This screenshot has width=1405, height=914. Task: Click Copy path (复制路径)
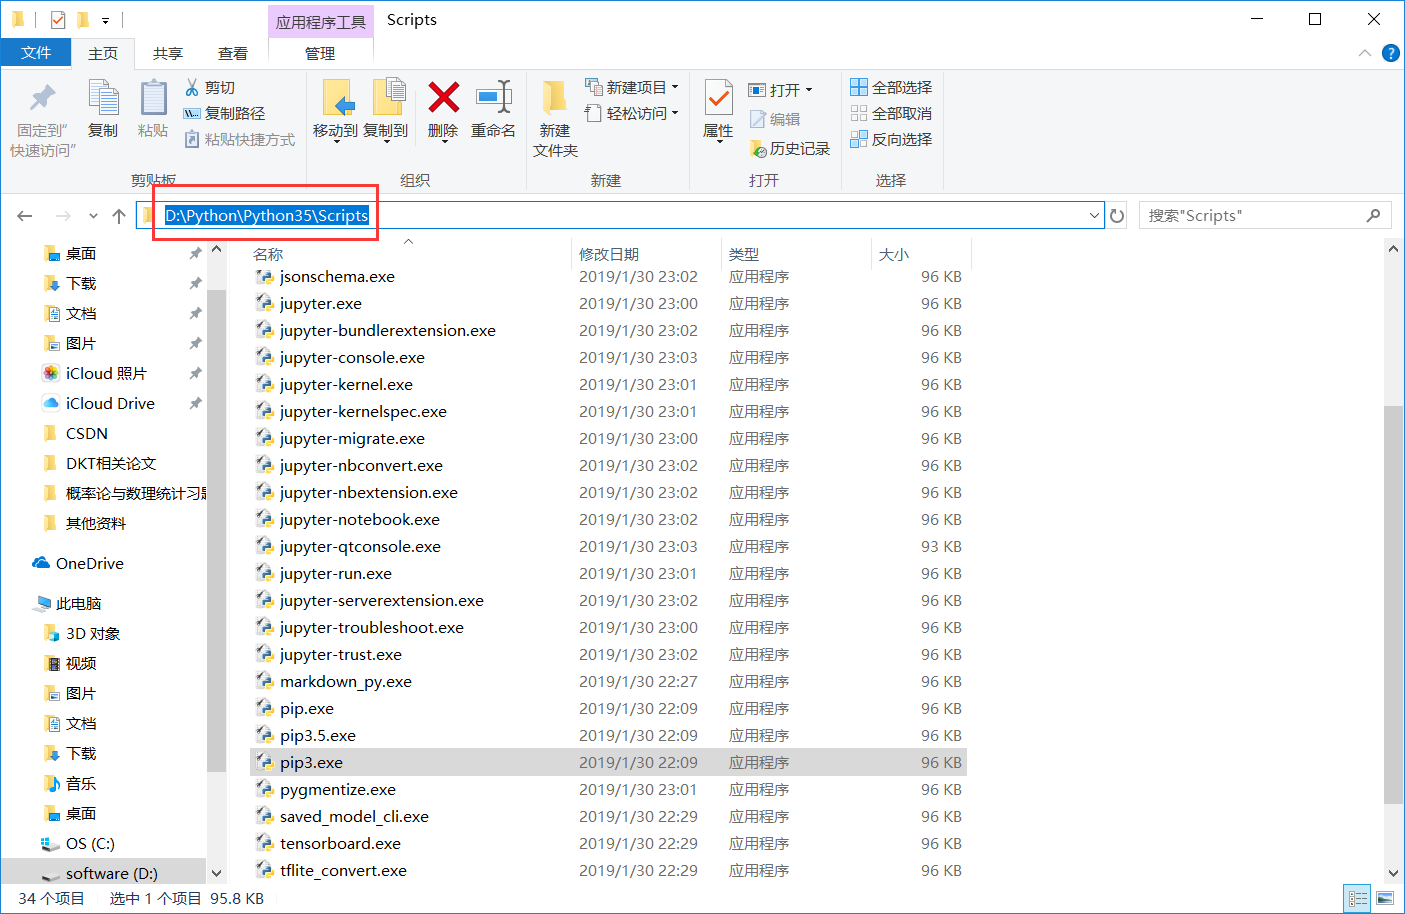(224, 114)
